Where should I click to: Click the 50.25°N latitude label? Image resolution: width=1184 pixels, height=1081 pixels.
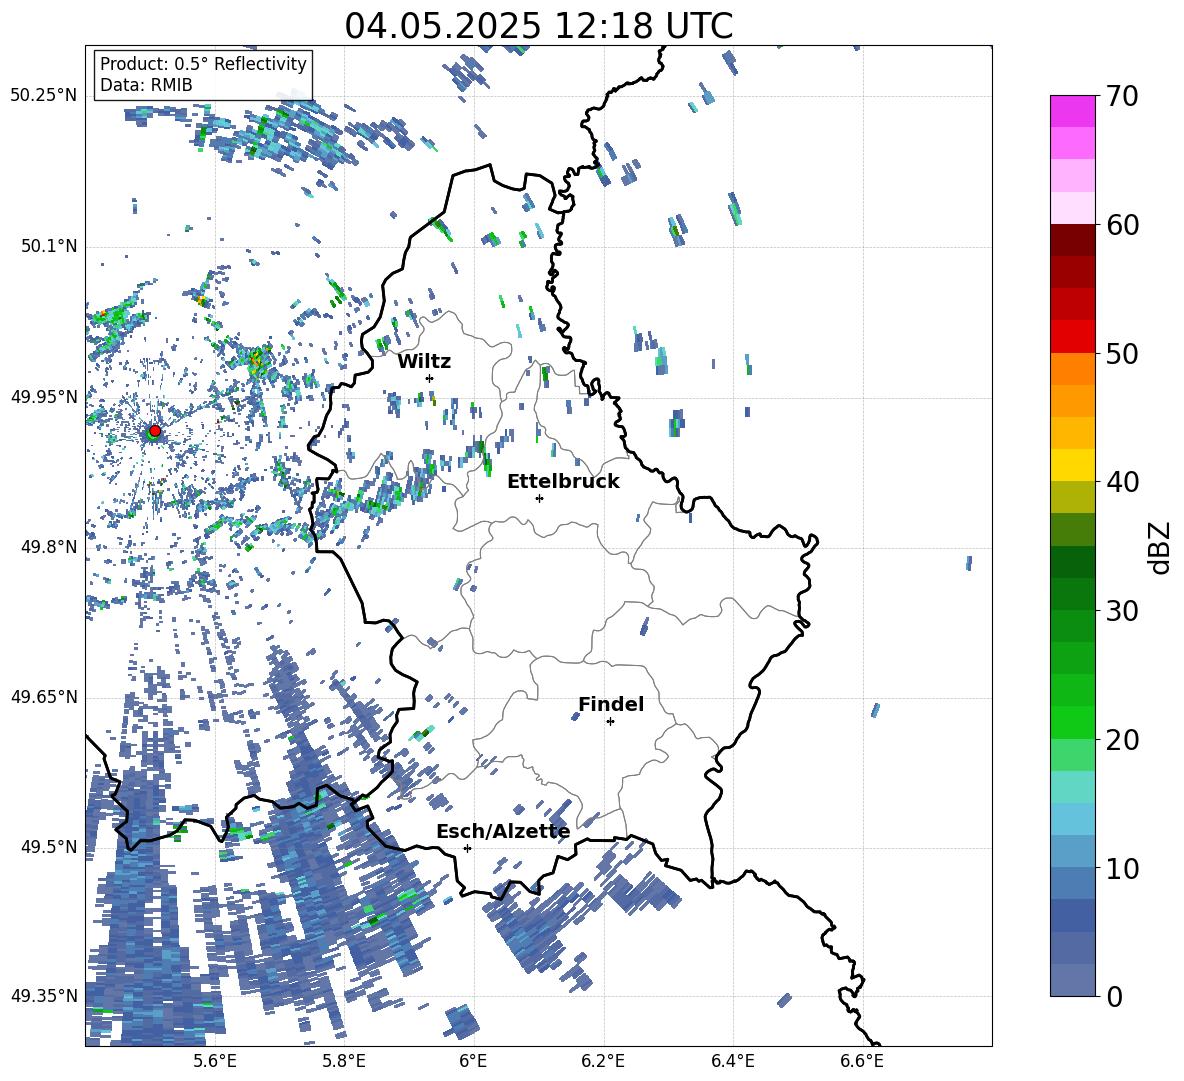44,96
